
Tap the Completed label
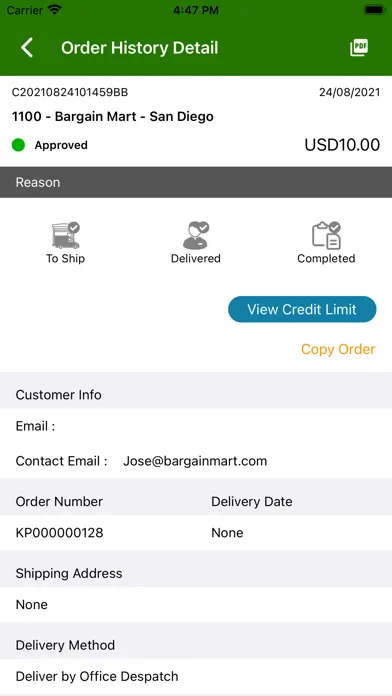click(x=326, y=258)
